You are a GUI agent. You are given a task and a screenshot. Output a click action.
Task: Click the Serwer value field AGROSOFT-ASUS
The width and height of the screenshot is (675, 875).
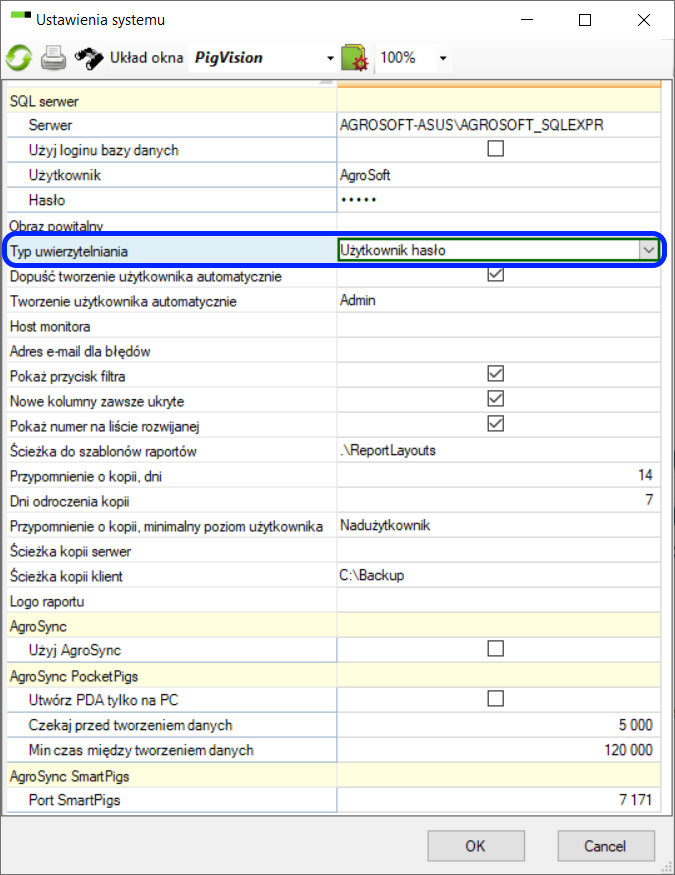[x=499, y=125]
